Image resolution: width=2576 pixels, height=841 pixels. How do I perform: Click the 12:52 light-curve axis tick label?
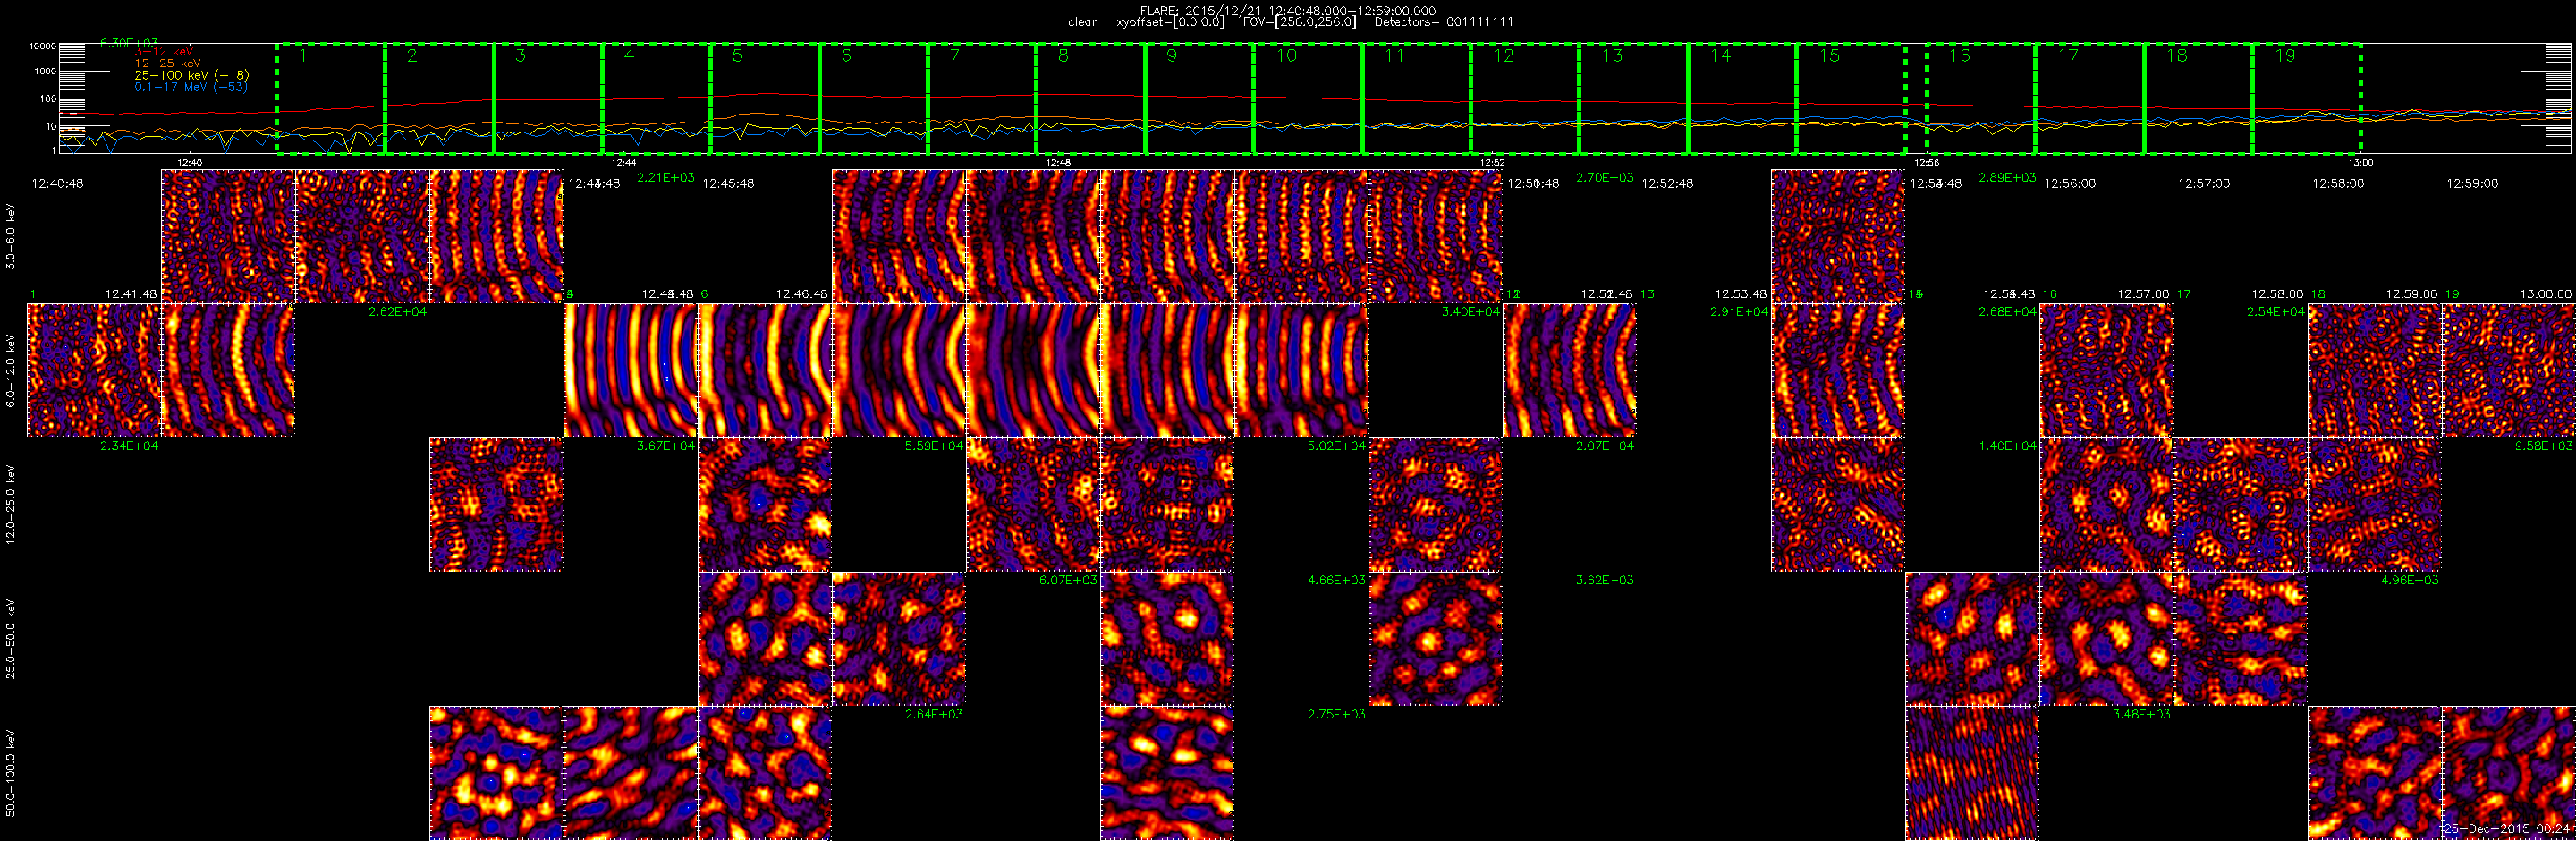coord(1492,162)
